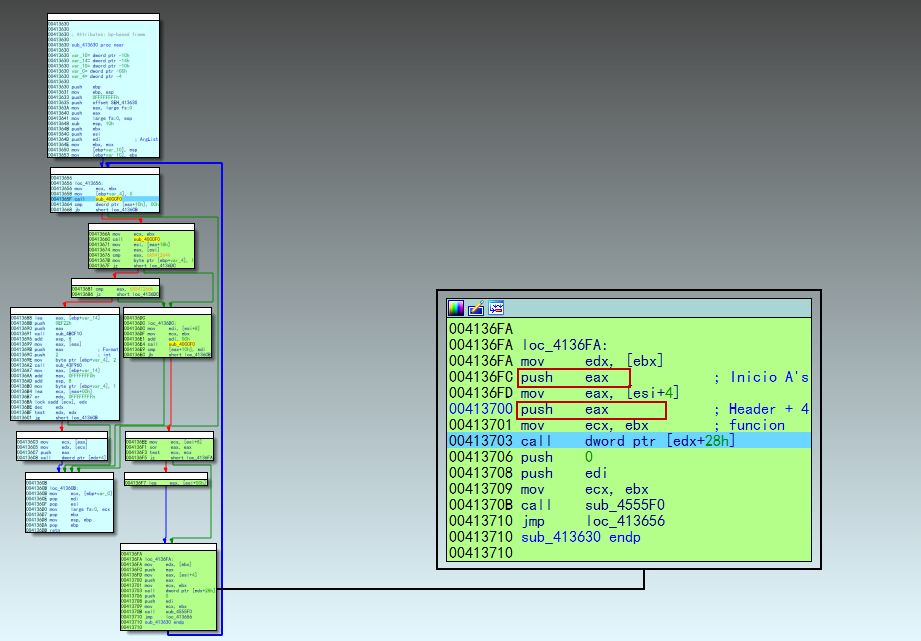Click the leftmost palette icon on the zoomed node
The height and width of the screenshot is (641, 921).
click(456, 308)
